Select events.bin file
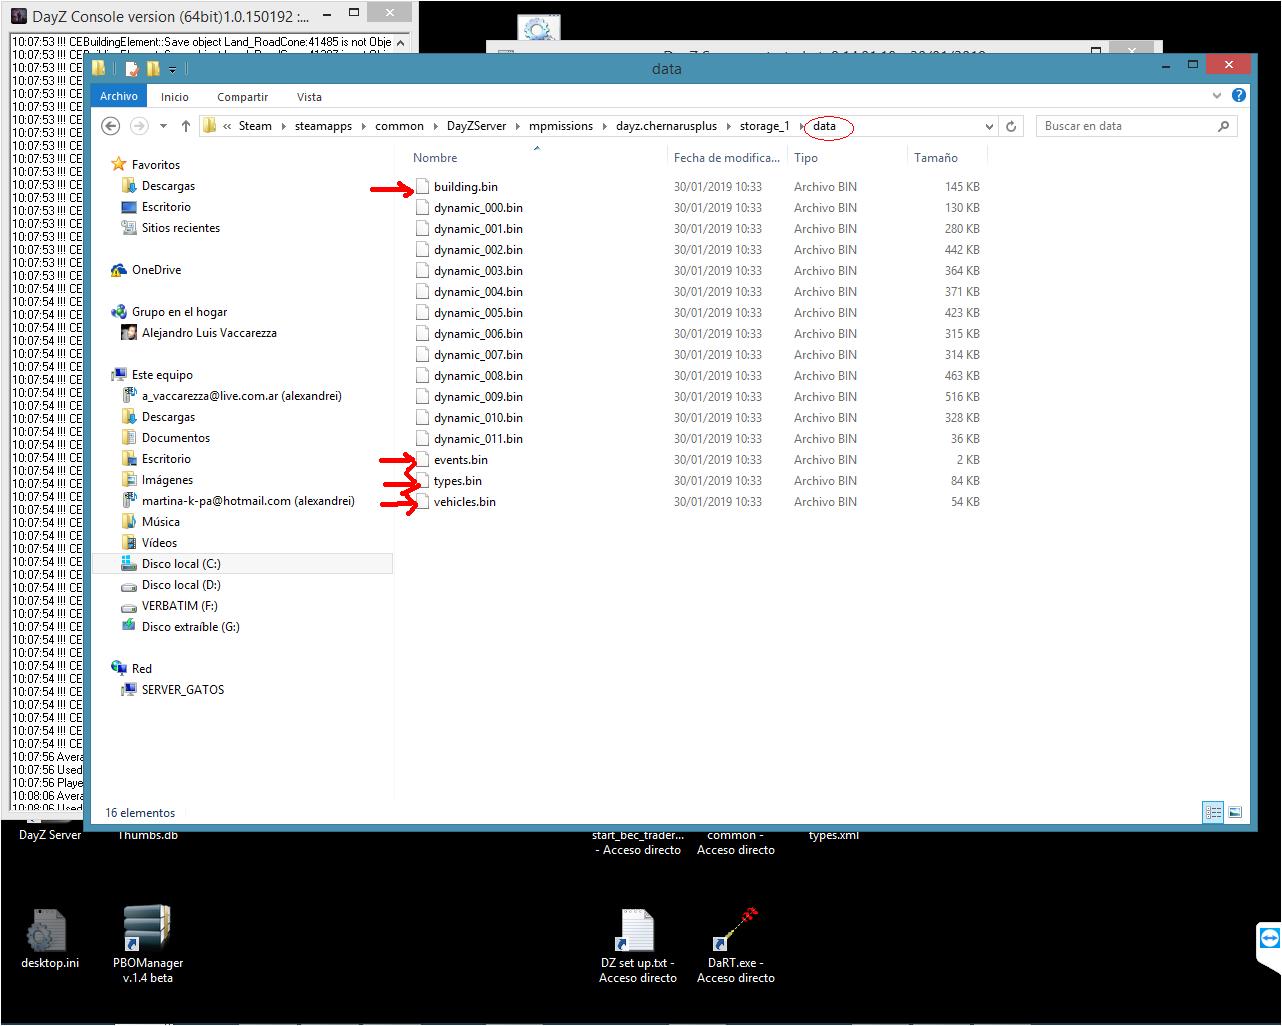The height and width of the screenshot is (1026, 1282). (x=460, y=460)
